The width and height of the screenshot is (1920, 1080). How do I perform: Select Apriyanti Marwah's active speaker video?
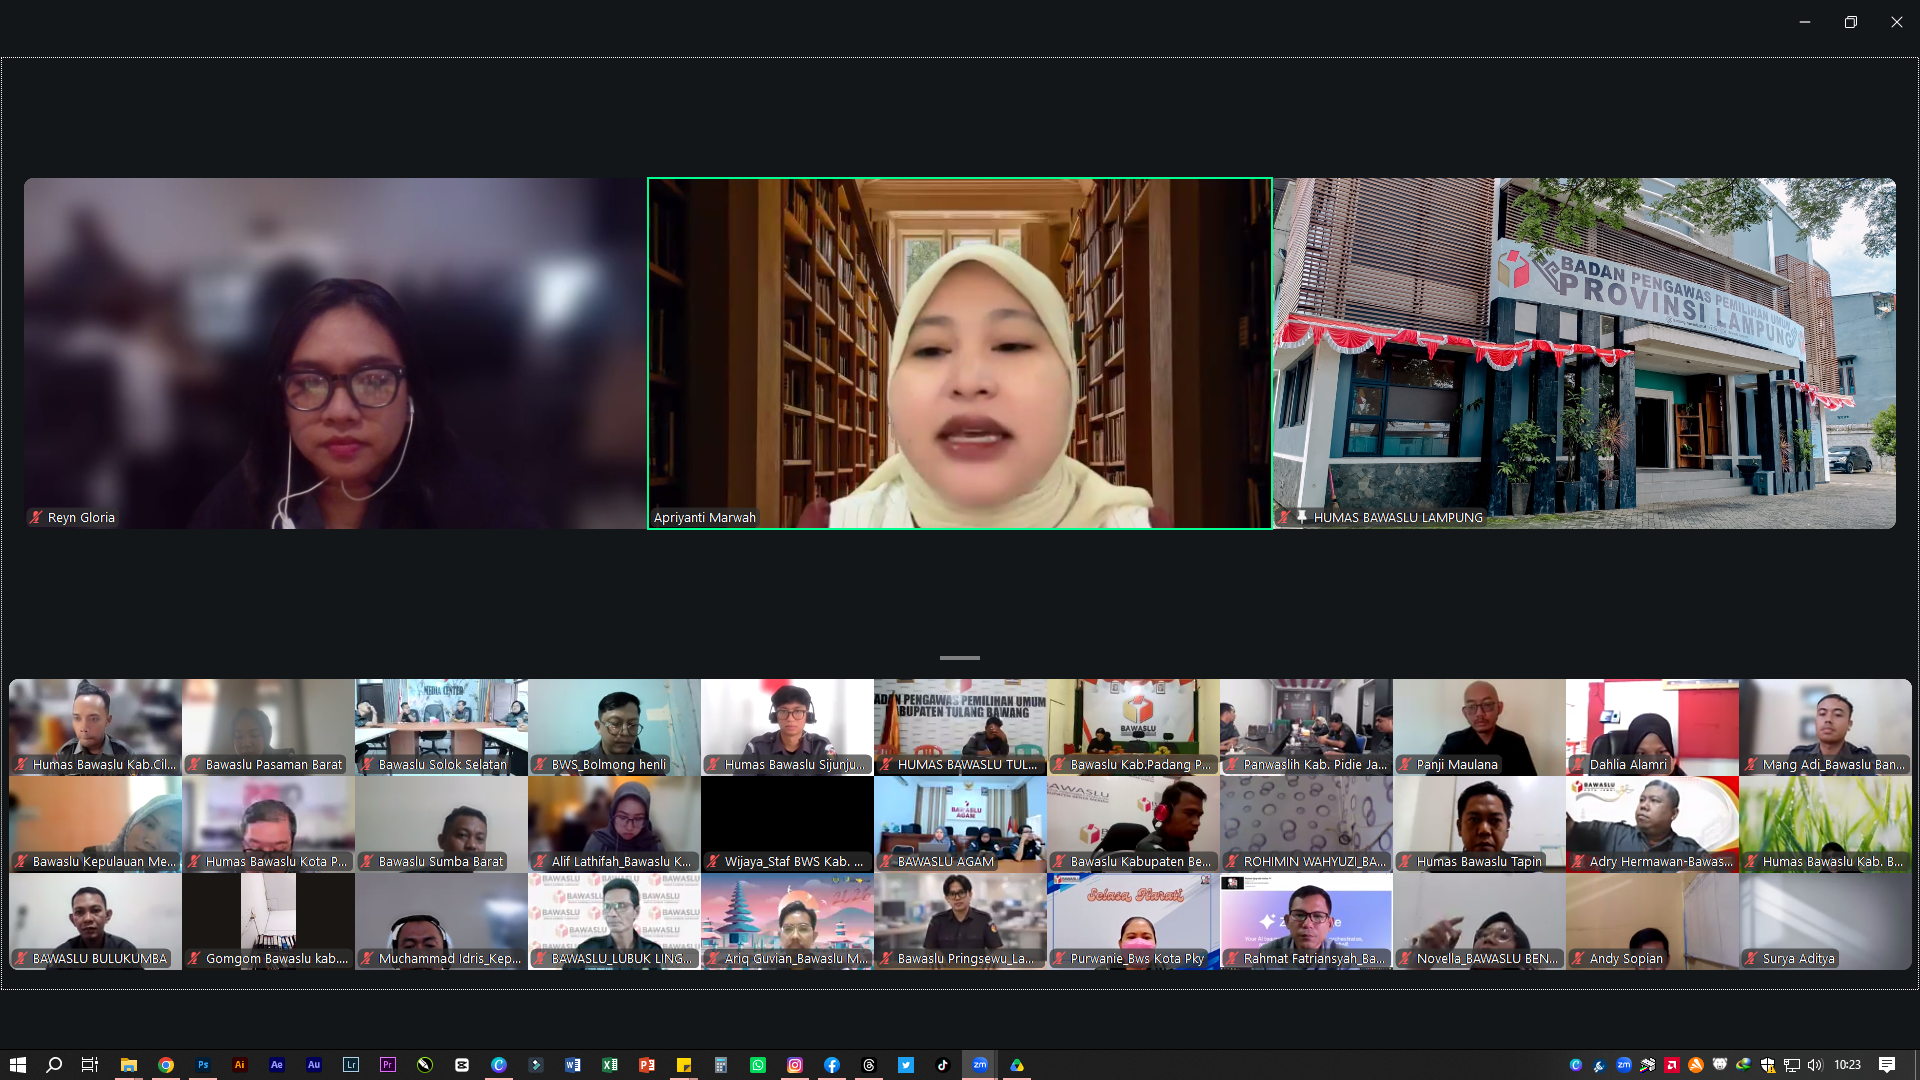pyautogui.click(x=960, y=353)
